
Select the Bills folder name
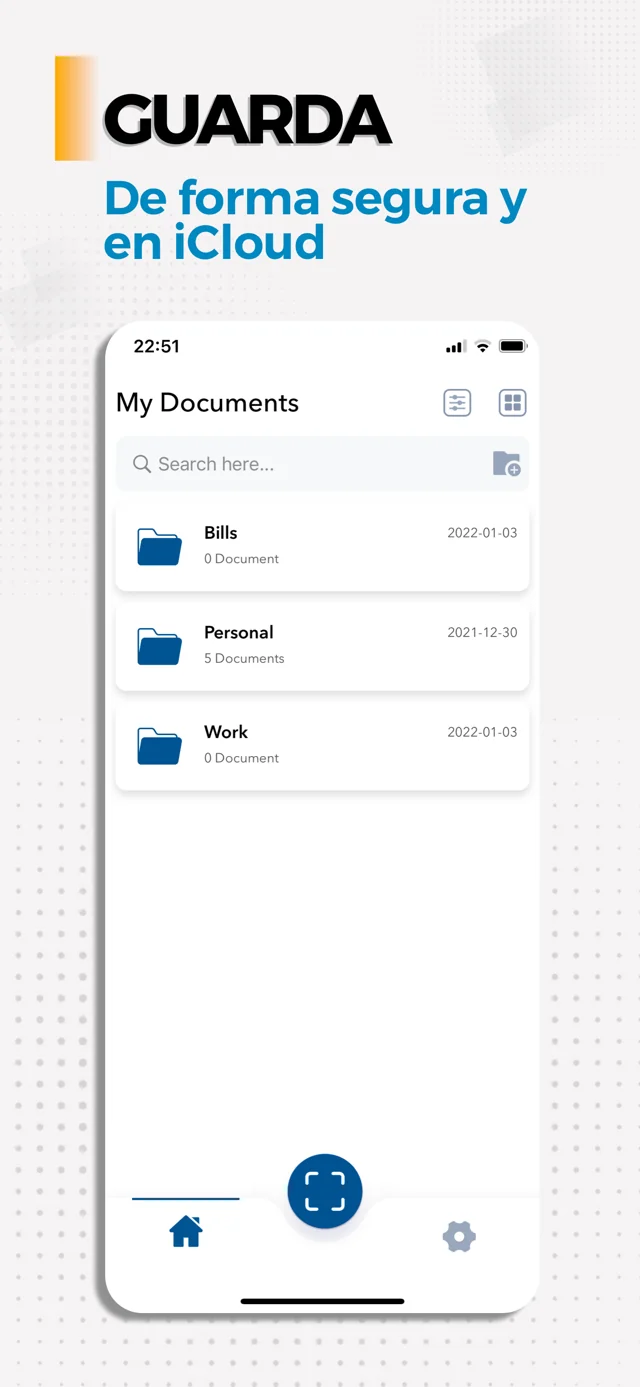pyautogui.click(x=221, y=533)
